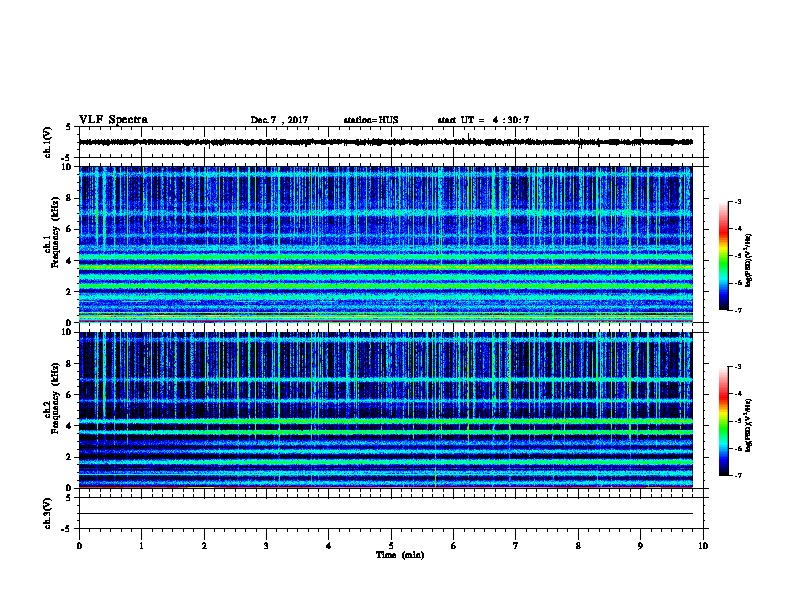Click the date label "Dec. 7, 2017"
The image size is (792, 612).
pyautogui.click(x=279, y=120)
